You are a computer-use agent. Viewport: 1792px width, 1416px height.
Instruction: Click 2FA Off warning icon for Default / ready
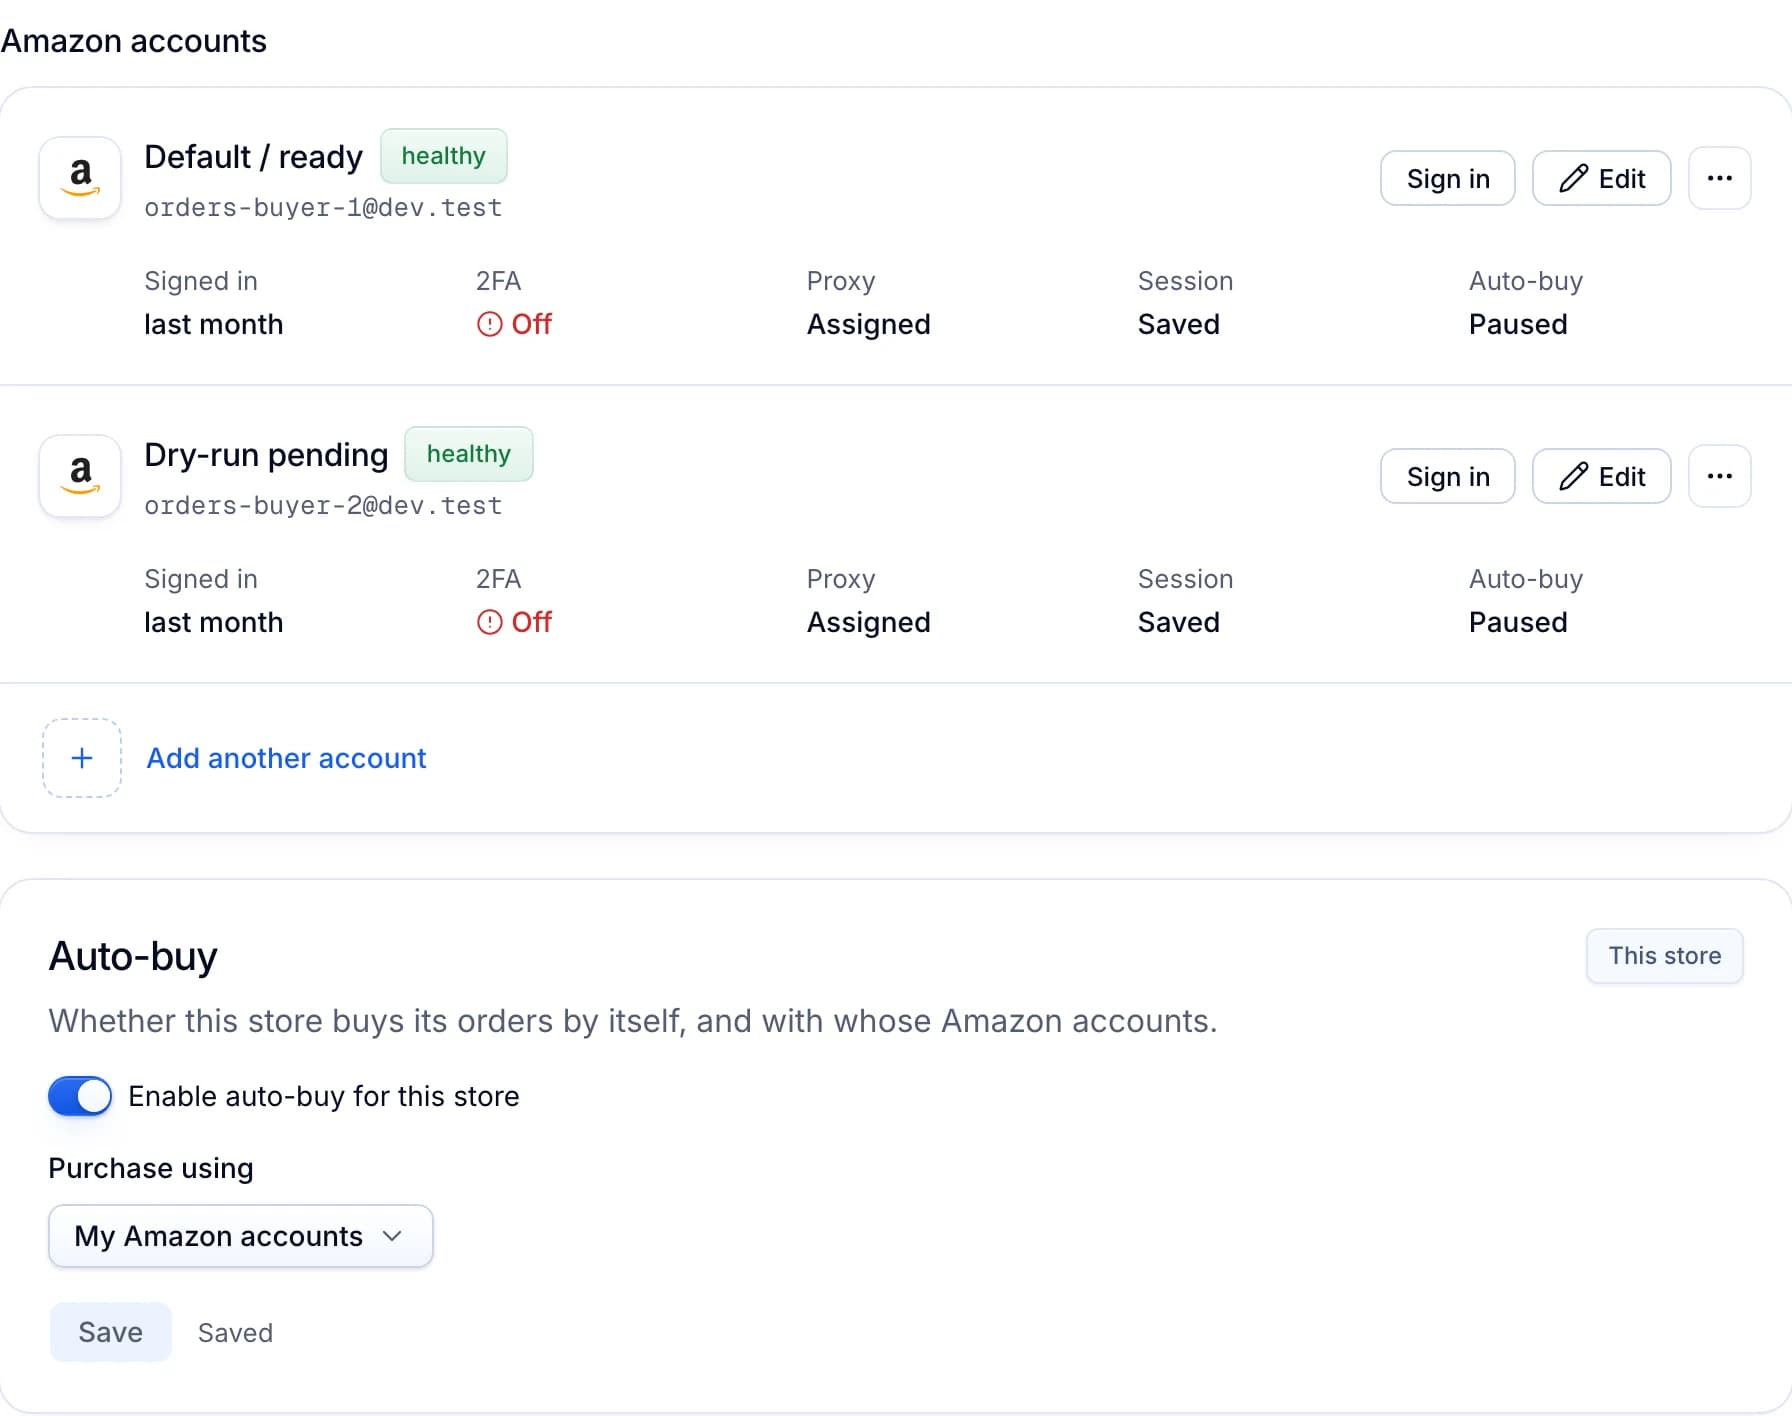489,324
